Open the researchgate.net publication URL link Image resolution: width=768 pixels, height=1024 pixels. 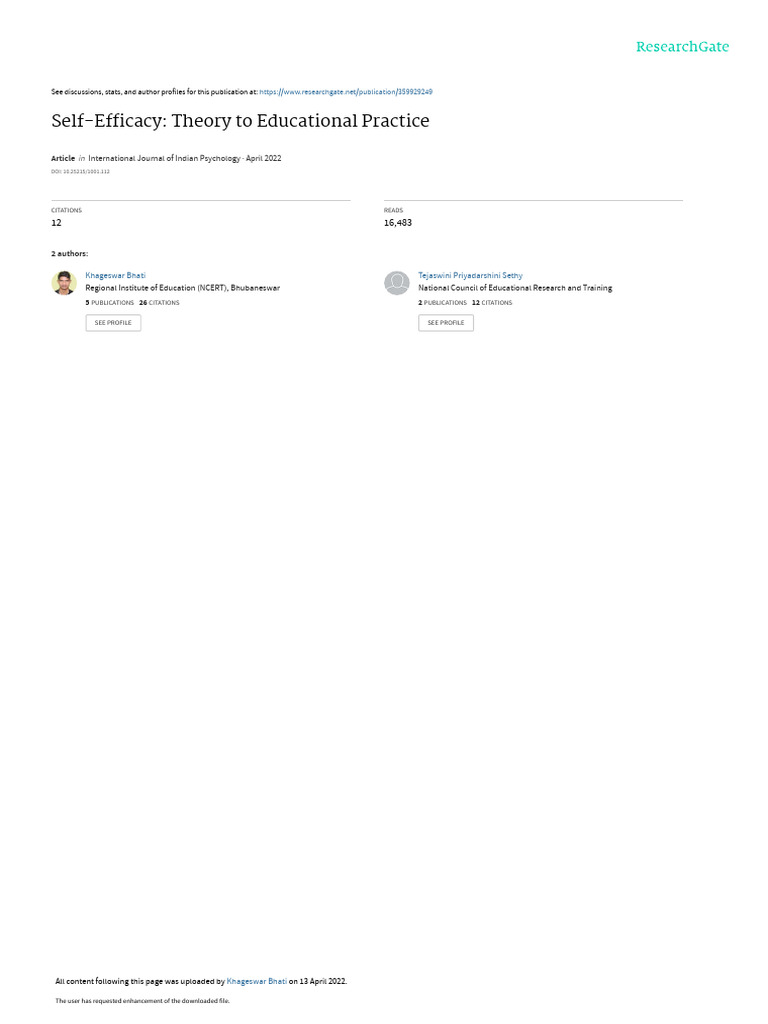(345, 92)
